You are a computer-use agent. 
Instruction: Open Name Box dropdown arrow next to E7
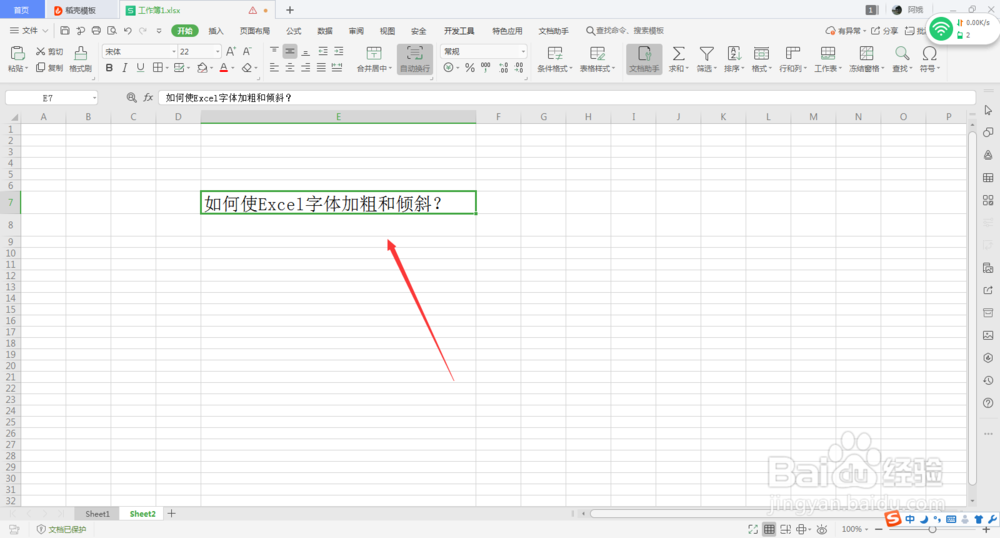[x=94, y=98]
